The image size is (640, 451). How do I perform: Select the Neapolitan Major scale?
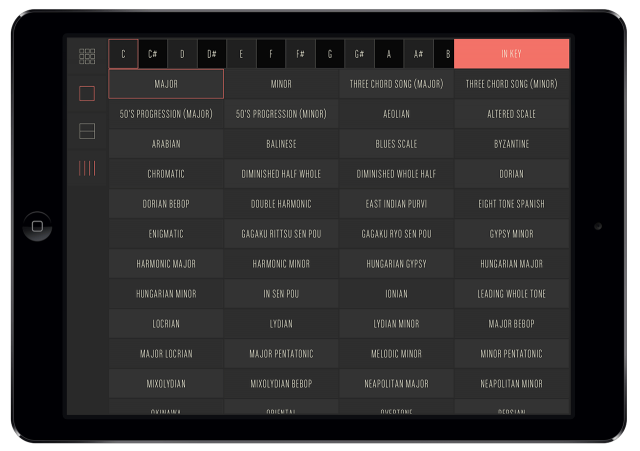396,384
